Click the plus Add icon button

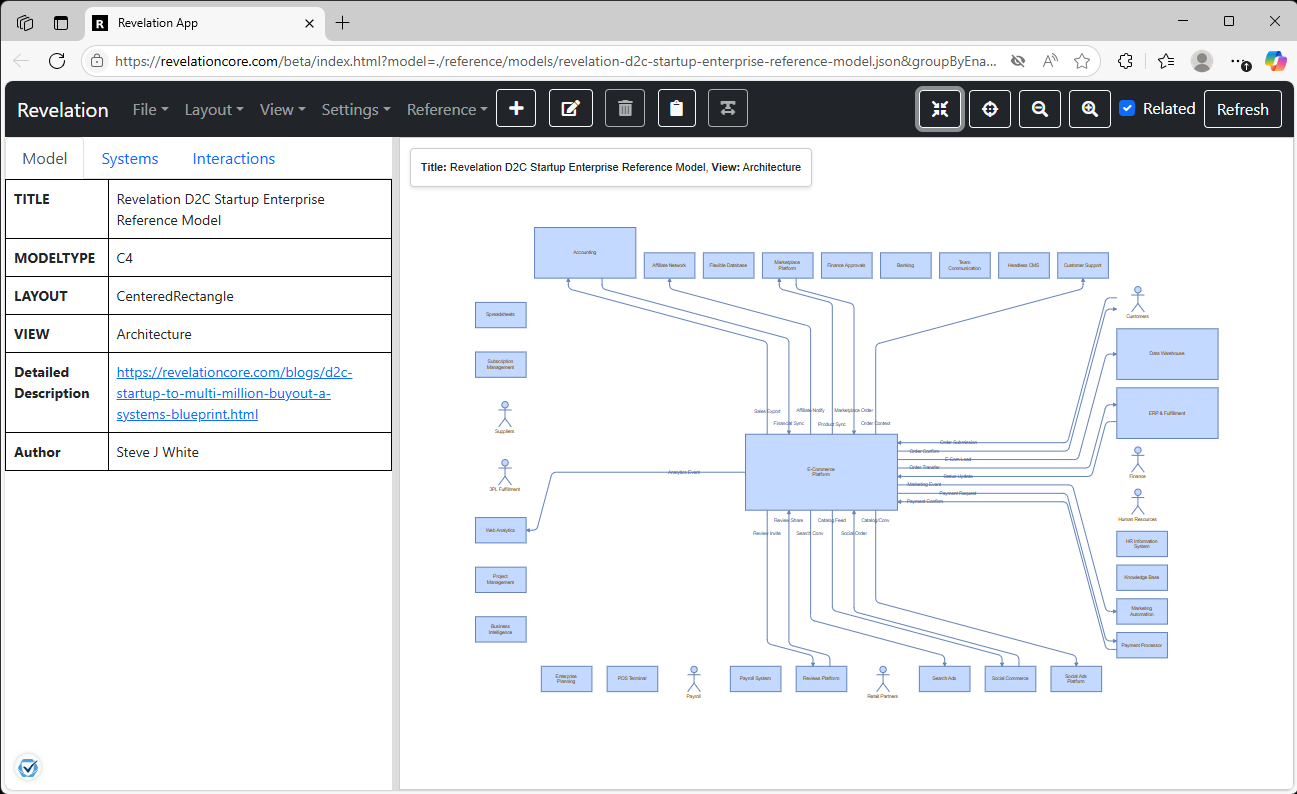pos(516,109)
